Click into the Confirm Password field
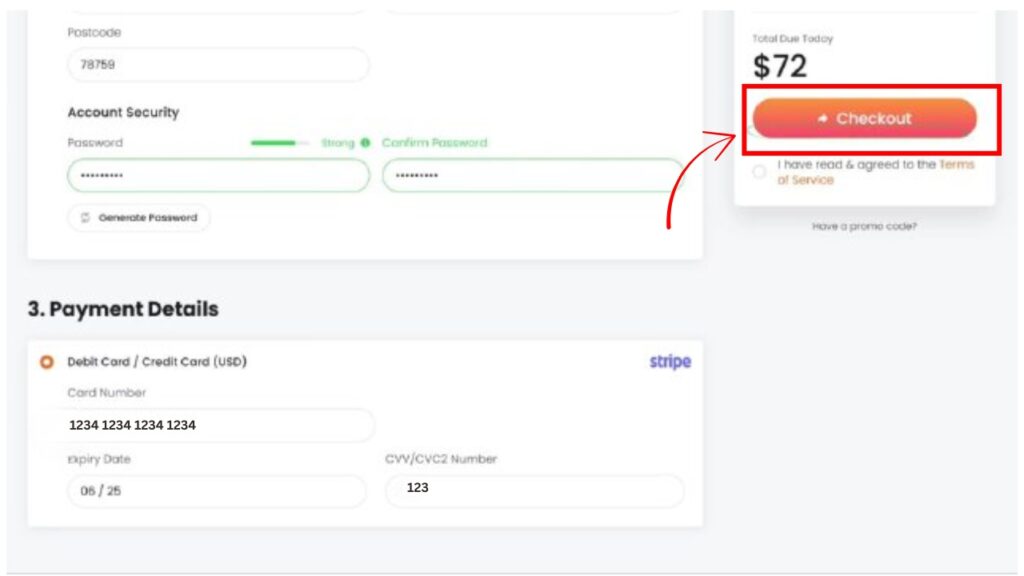Viewport: 1024px width, 576px height. [x=532, y=176]
